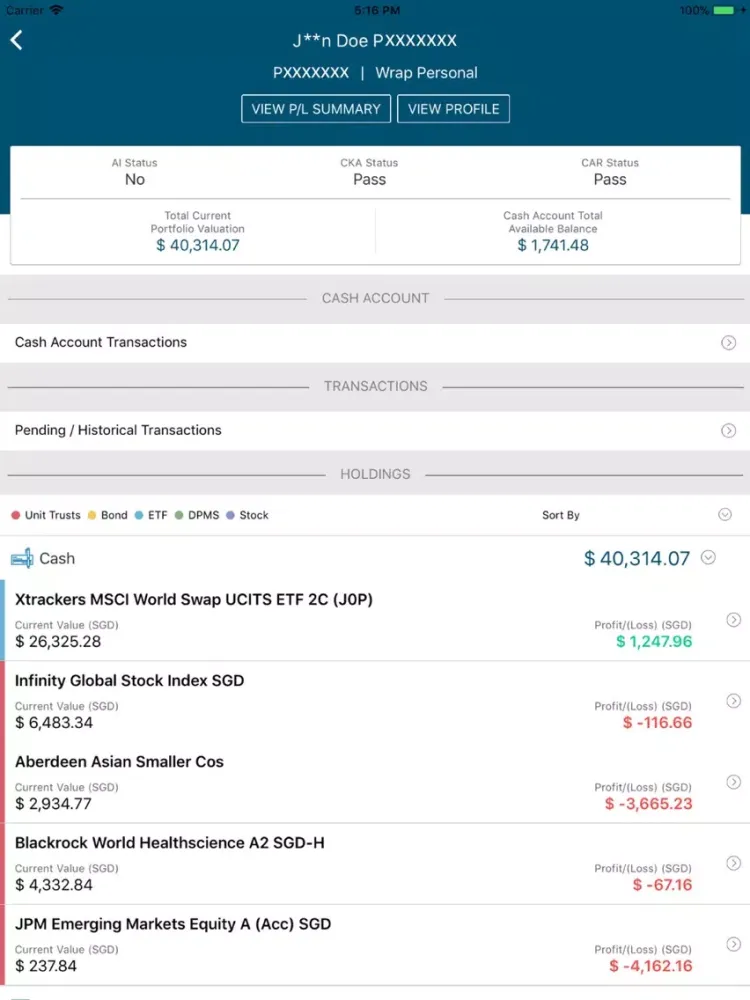Expand the Sort By dropdown chevron
Image resolution: width=750 pixels, height=1000 pixels.
(725, 515)
